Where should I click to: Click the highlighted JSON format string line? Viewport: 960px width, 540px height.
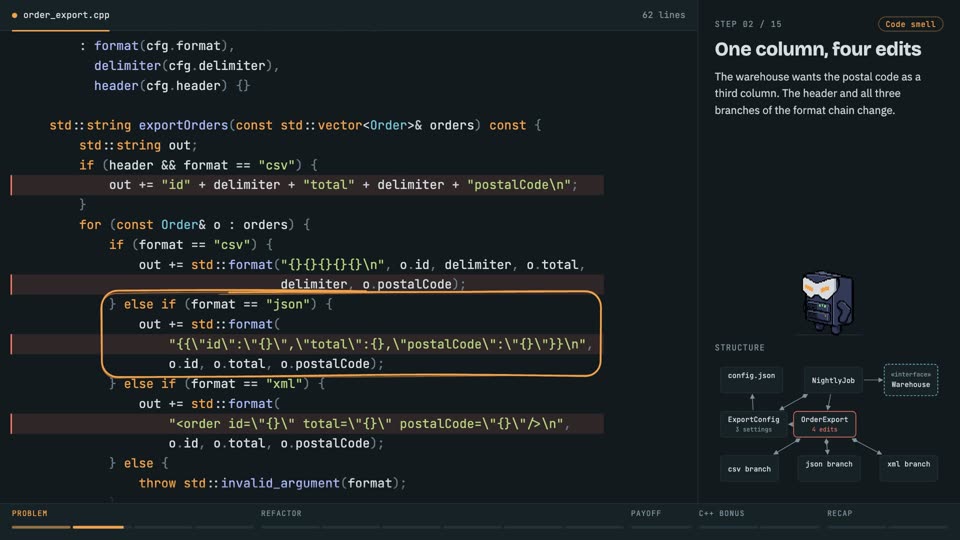coord(307,344)
